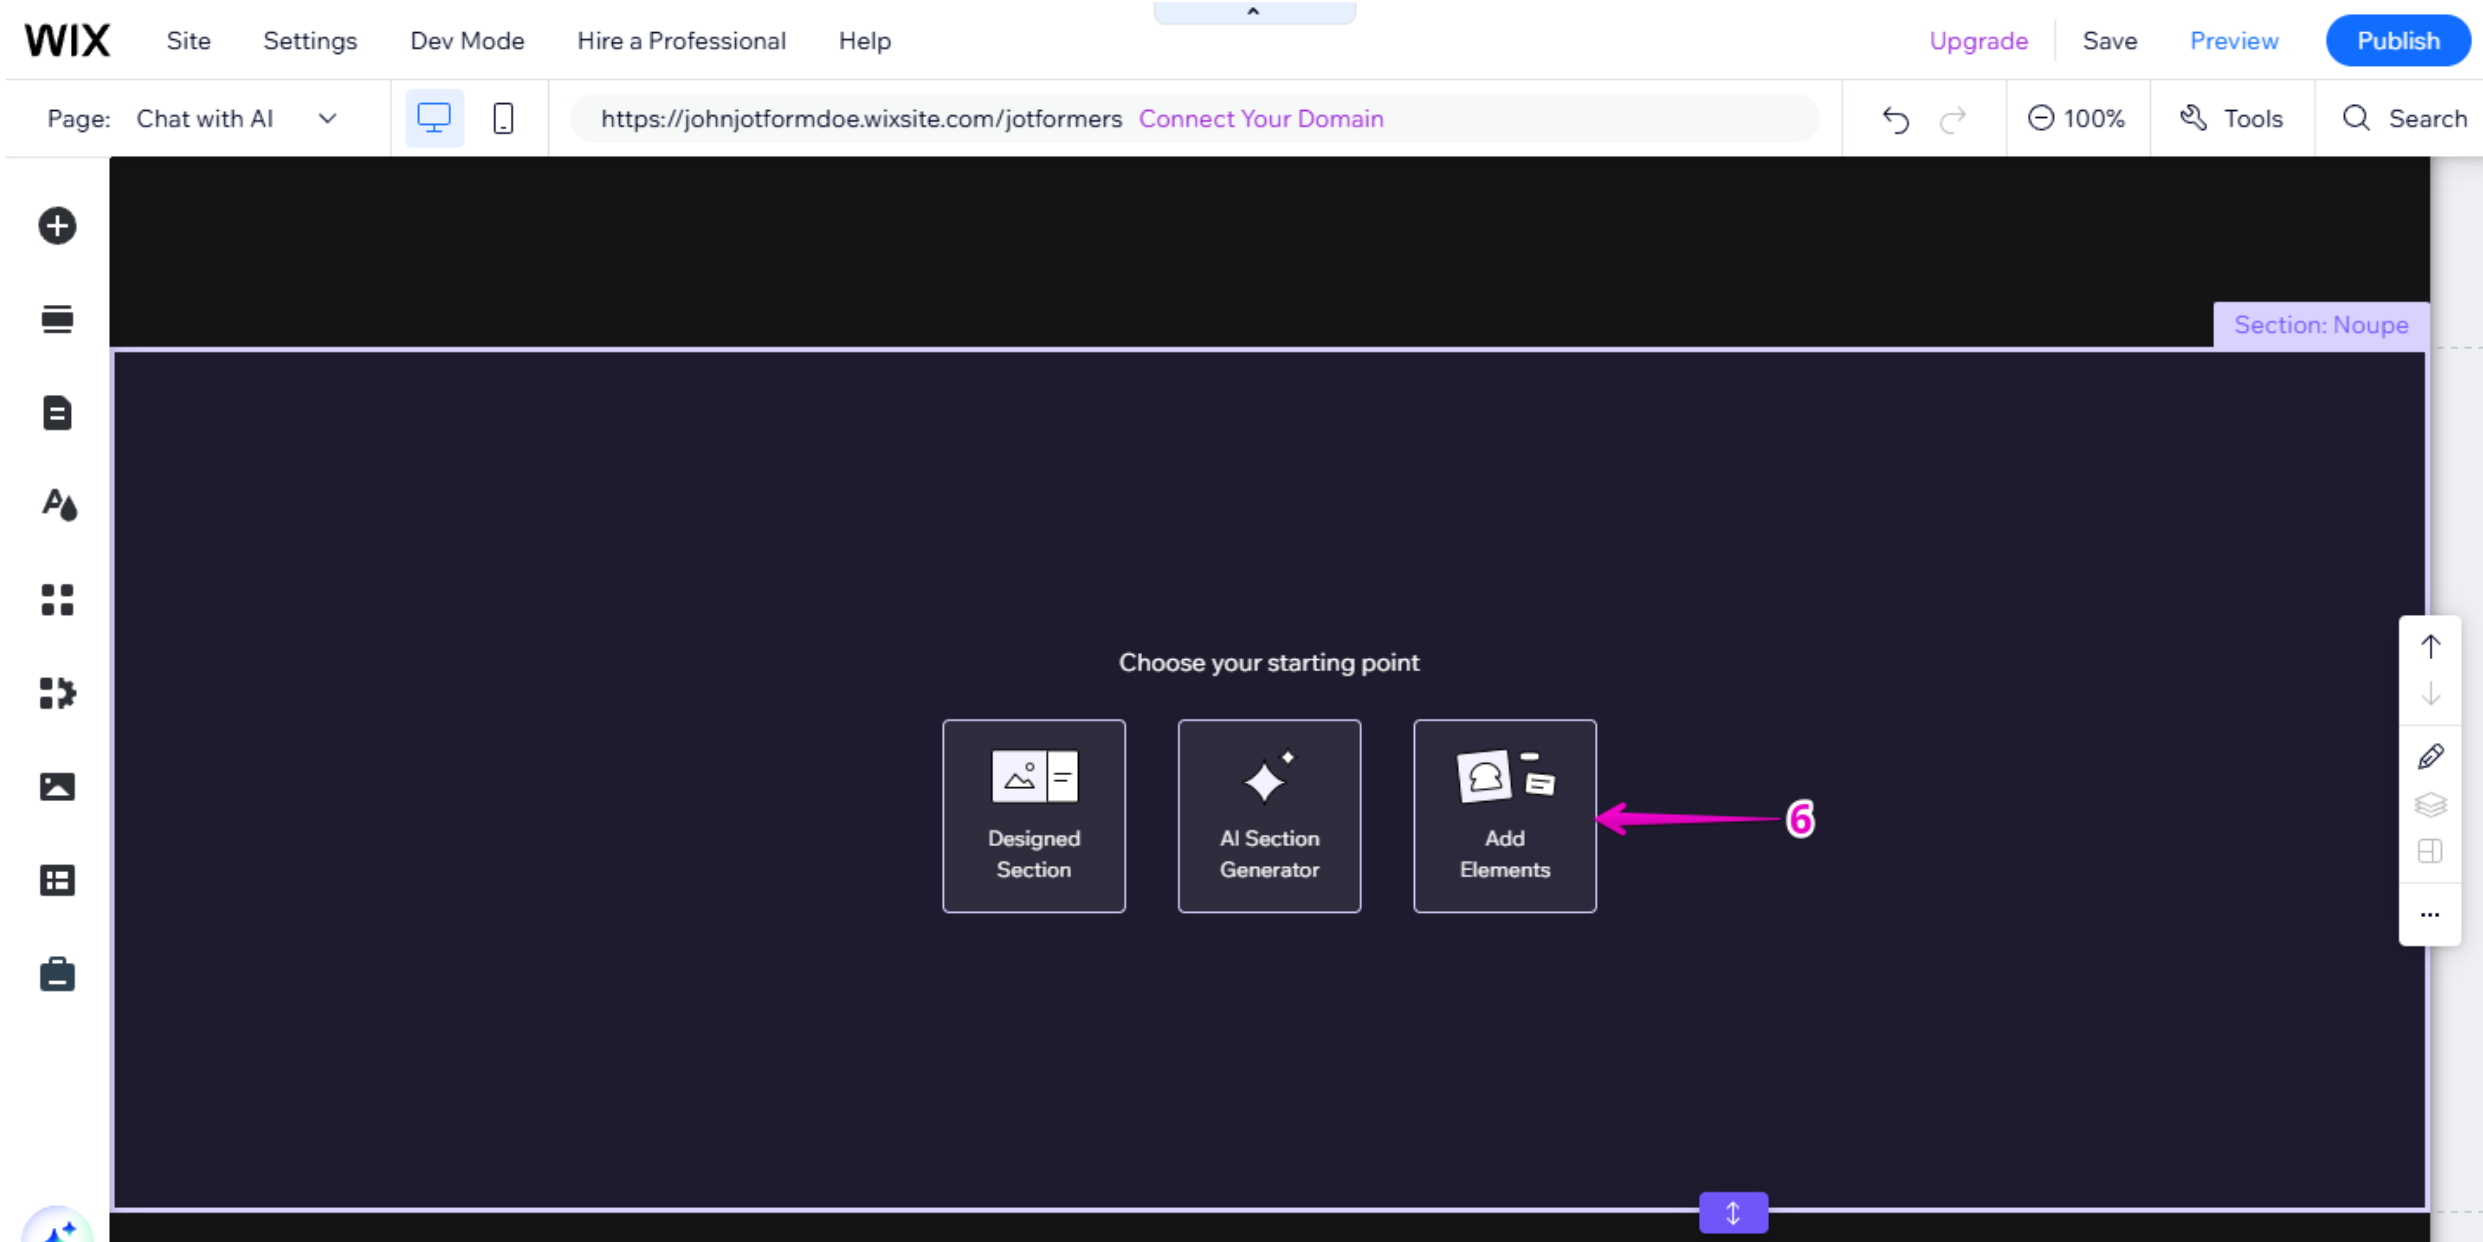Viewport: 2483px width, 1242px height.
Task: Zoom out using the minus control
Action: [2041, 118]
